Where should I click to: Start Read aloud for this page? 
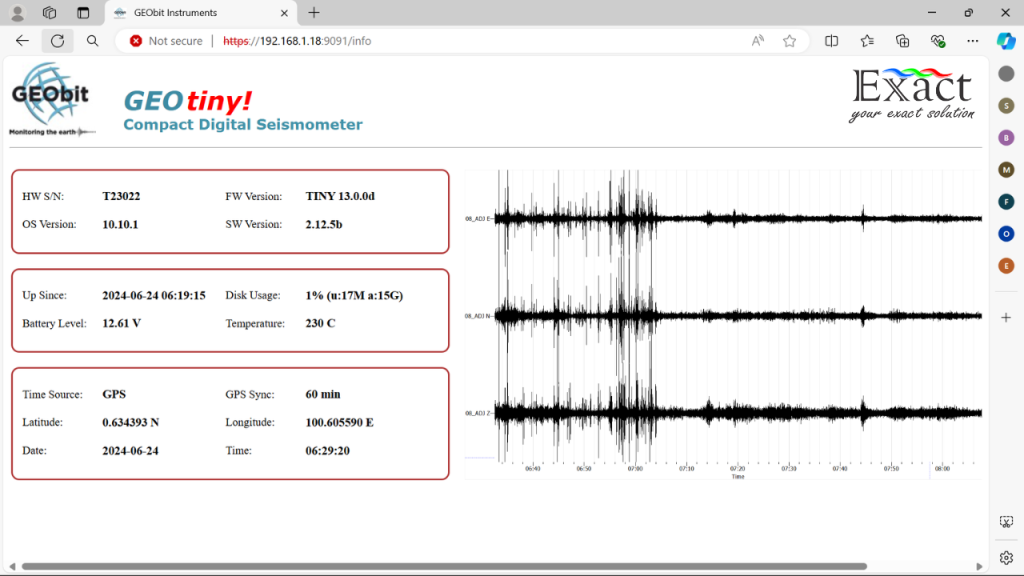(757, 41)
